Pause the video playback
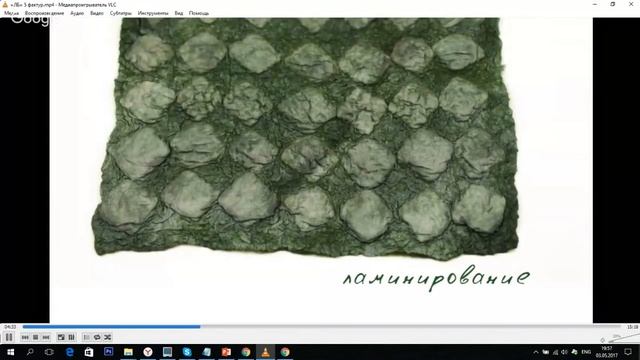Viewport: 640px width, 360px height. (x=9, y=337)
